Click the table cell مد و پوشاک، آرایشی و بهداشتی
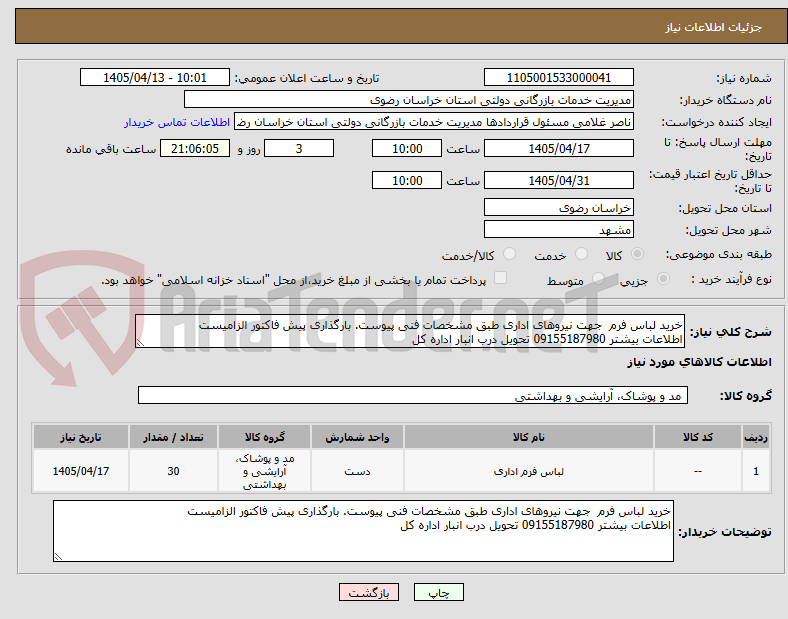This screenshot has width=788, height=619. coord(264,471)
